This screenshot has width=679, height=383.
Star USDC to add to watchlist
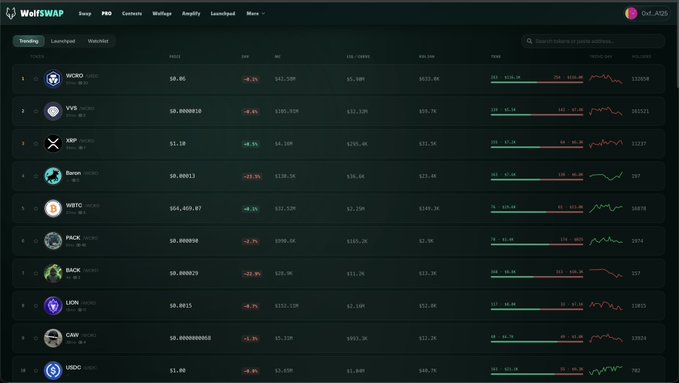point(36,370)
